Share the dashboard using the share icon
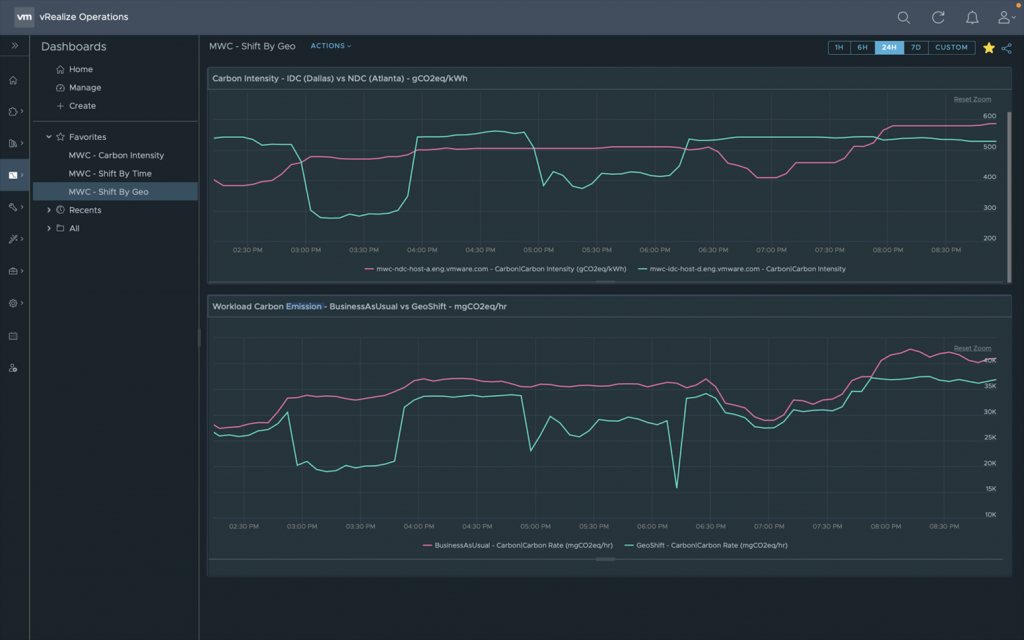This screenshot has width=1024, height=640. tap(1006, 47)
